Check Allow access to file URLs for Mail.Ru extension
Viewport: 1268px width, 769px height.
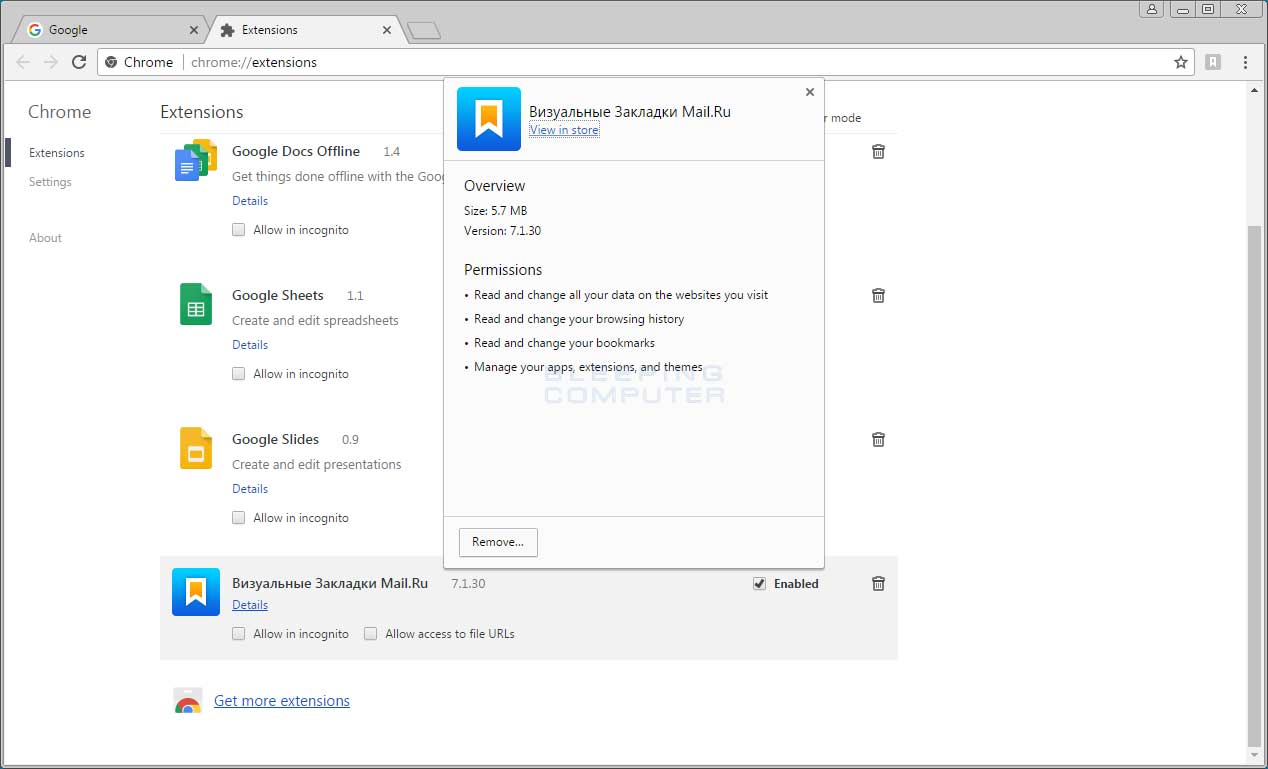[x=370, y=633]
